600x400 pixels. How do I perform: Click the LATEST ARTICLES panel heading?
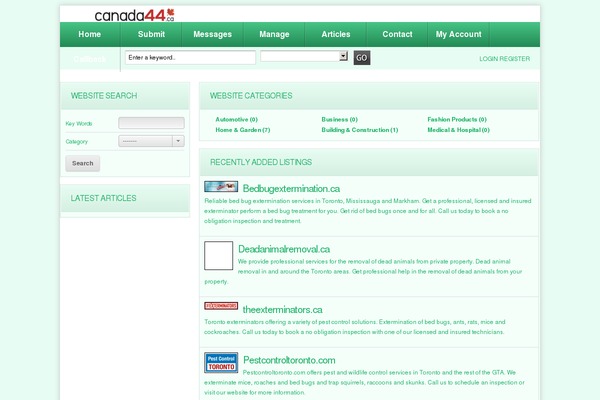tap(103, 198)
